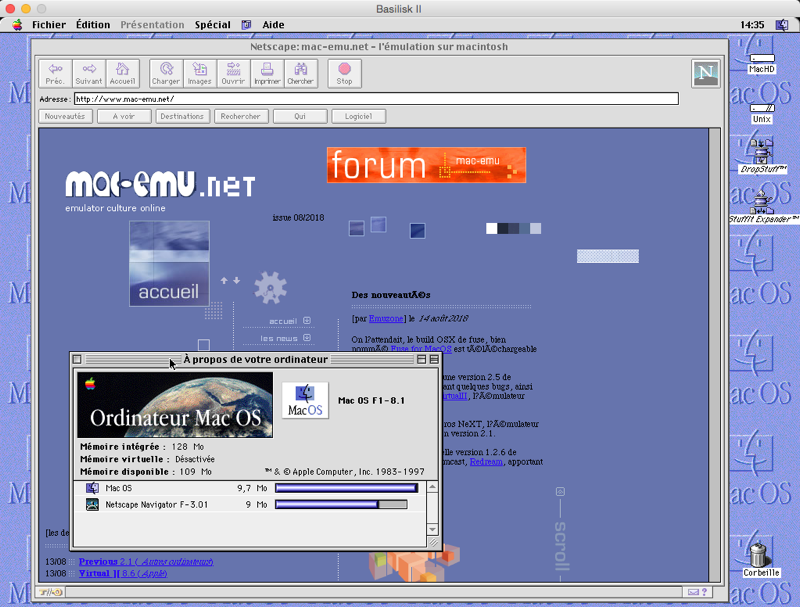Click the Logiciel directory button
The width and height of the screenshot is (800, 607).
[x=358, y=116]
